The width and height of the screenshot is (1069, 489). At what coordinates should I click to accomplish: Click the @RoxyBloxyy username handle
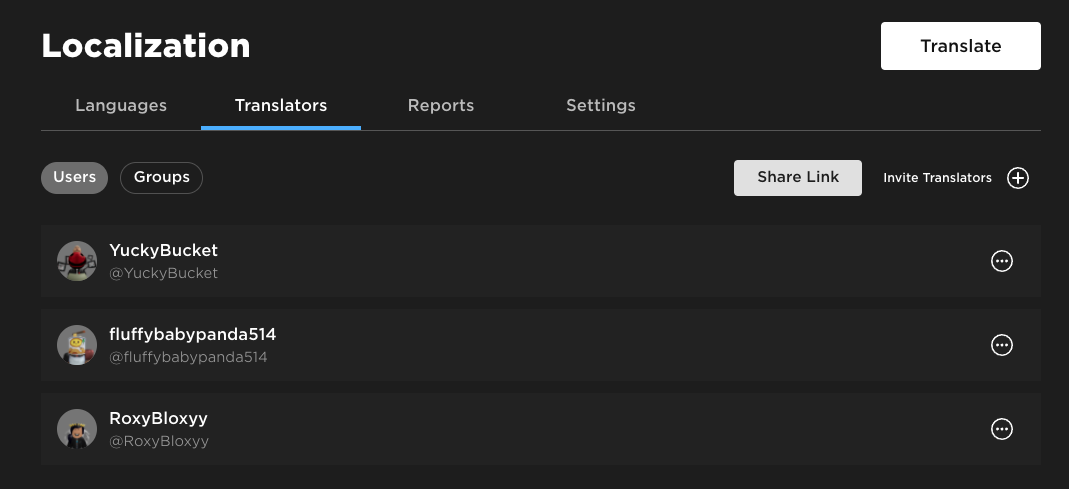[158, 441]
